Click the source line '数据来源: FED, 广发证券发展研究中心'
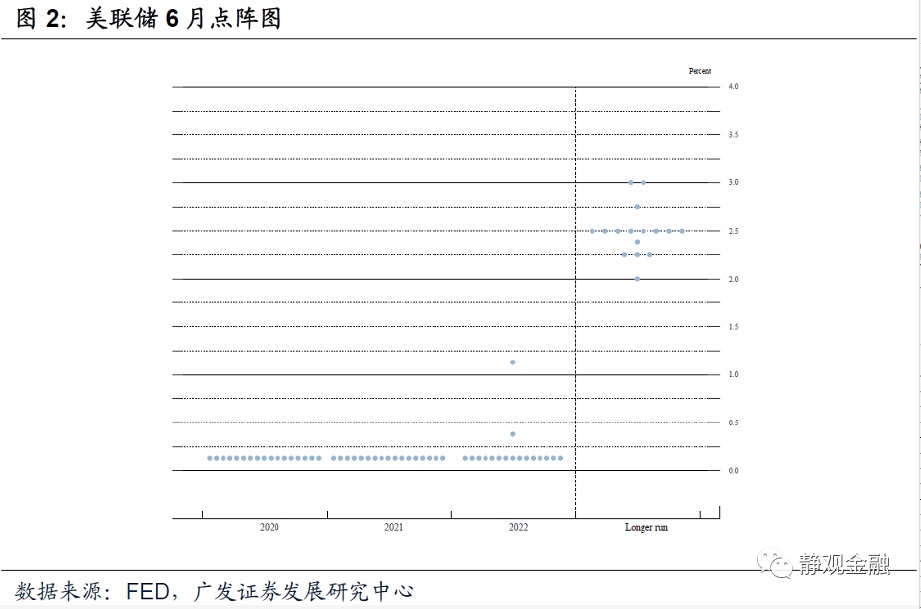Viewport: 921px width, 609px height. click(214, 591)
